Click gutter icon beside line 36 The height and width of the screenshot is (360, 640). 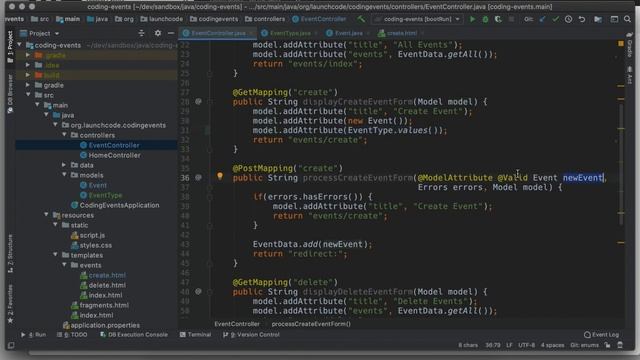coord(198,178)
